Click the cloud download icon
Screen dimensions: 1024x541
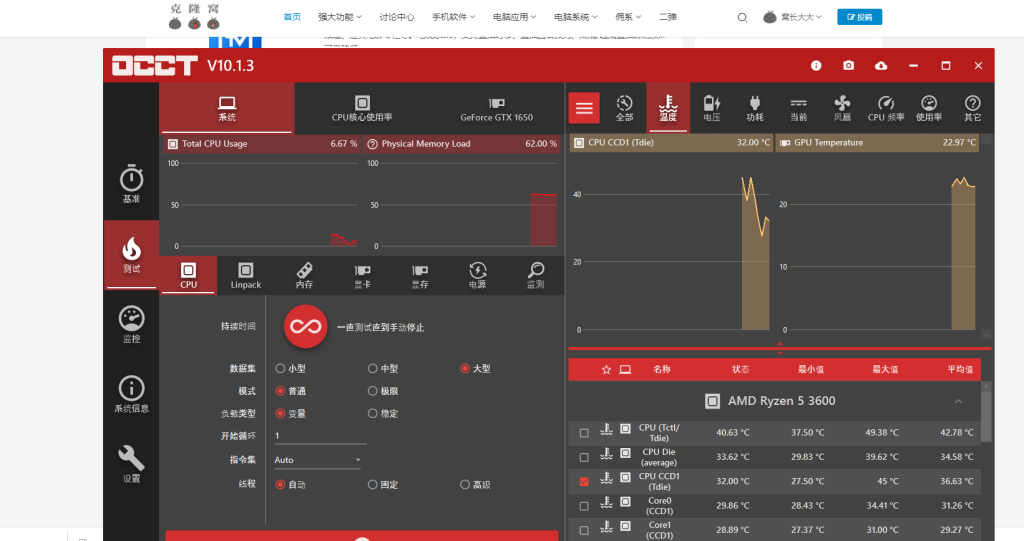[881, 65]
